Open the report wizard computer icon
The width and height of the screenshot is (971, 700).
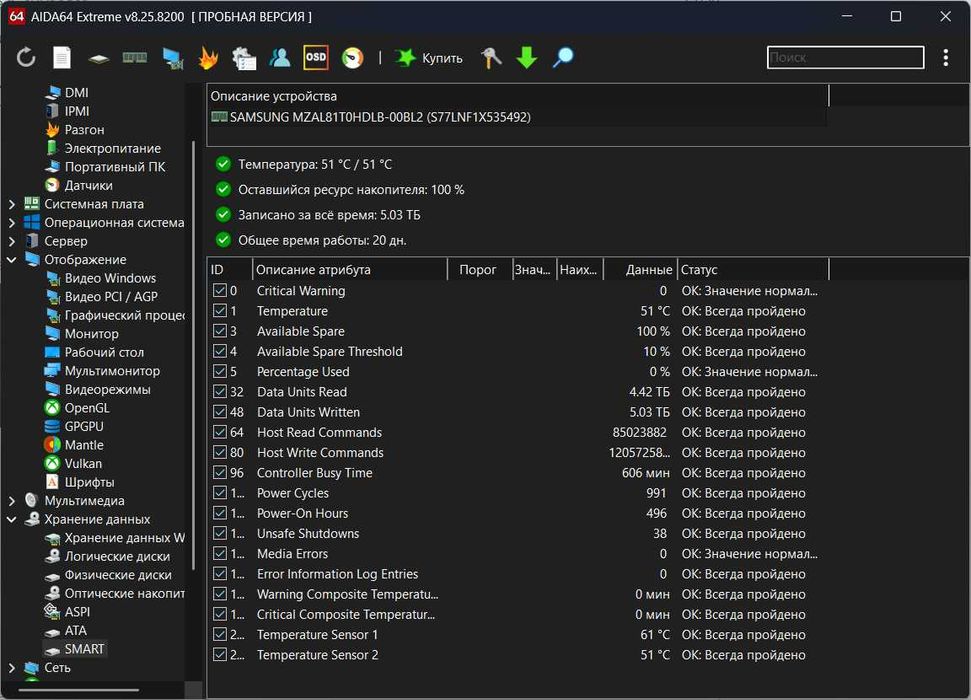(x=244, y=58)
